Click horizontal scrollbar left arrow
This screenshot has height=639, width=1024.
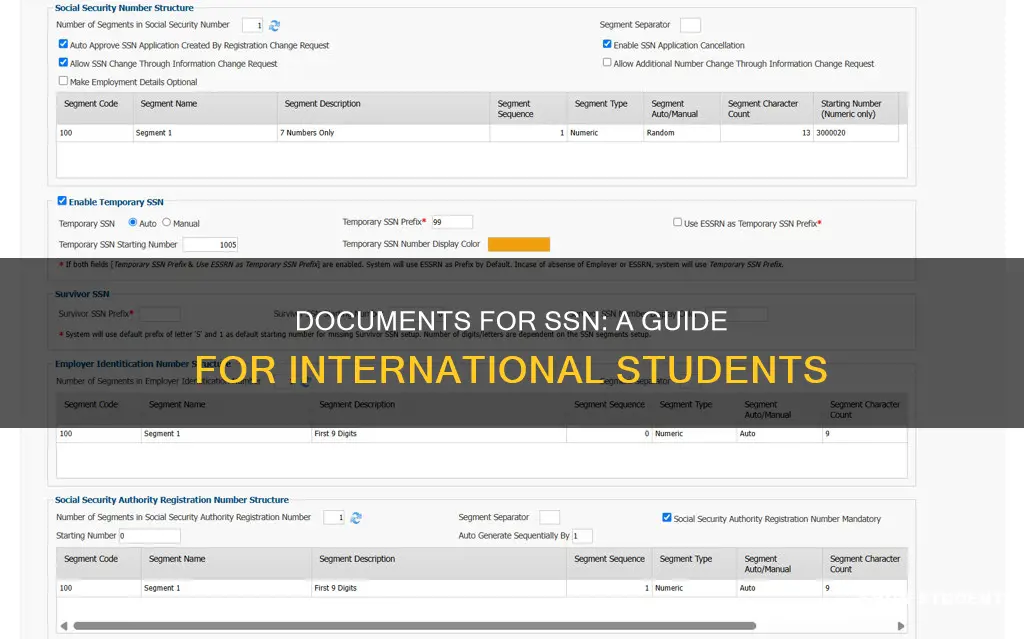64,626
